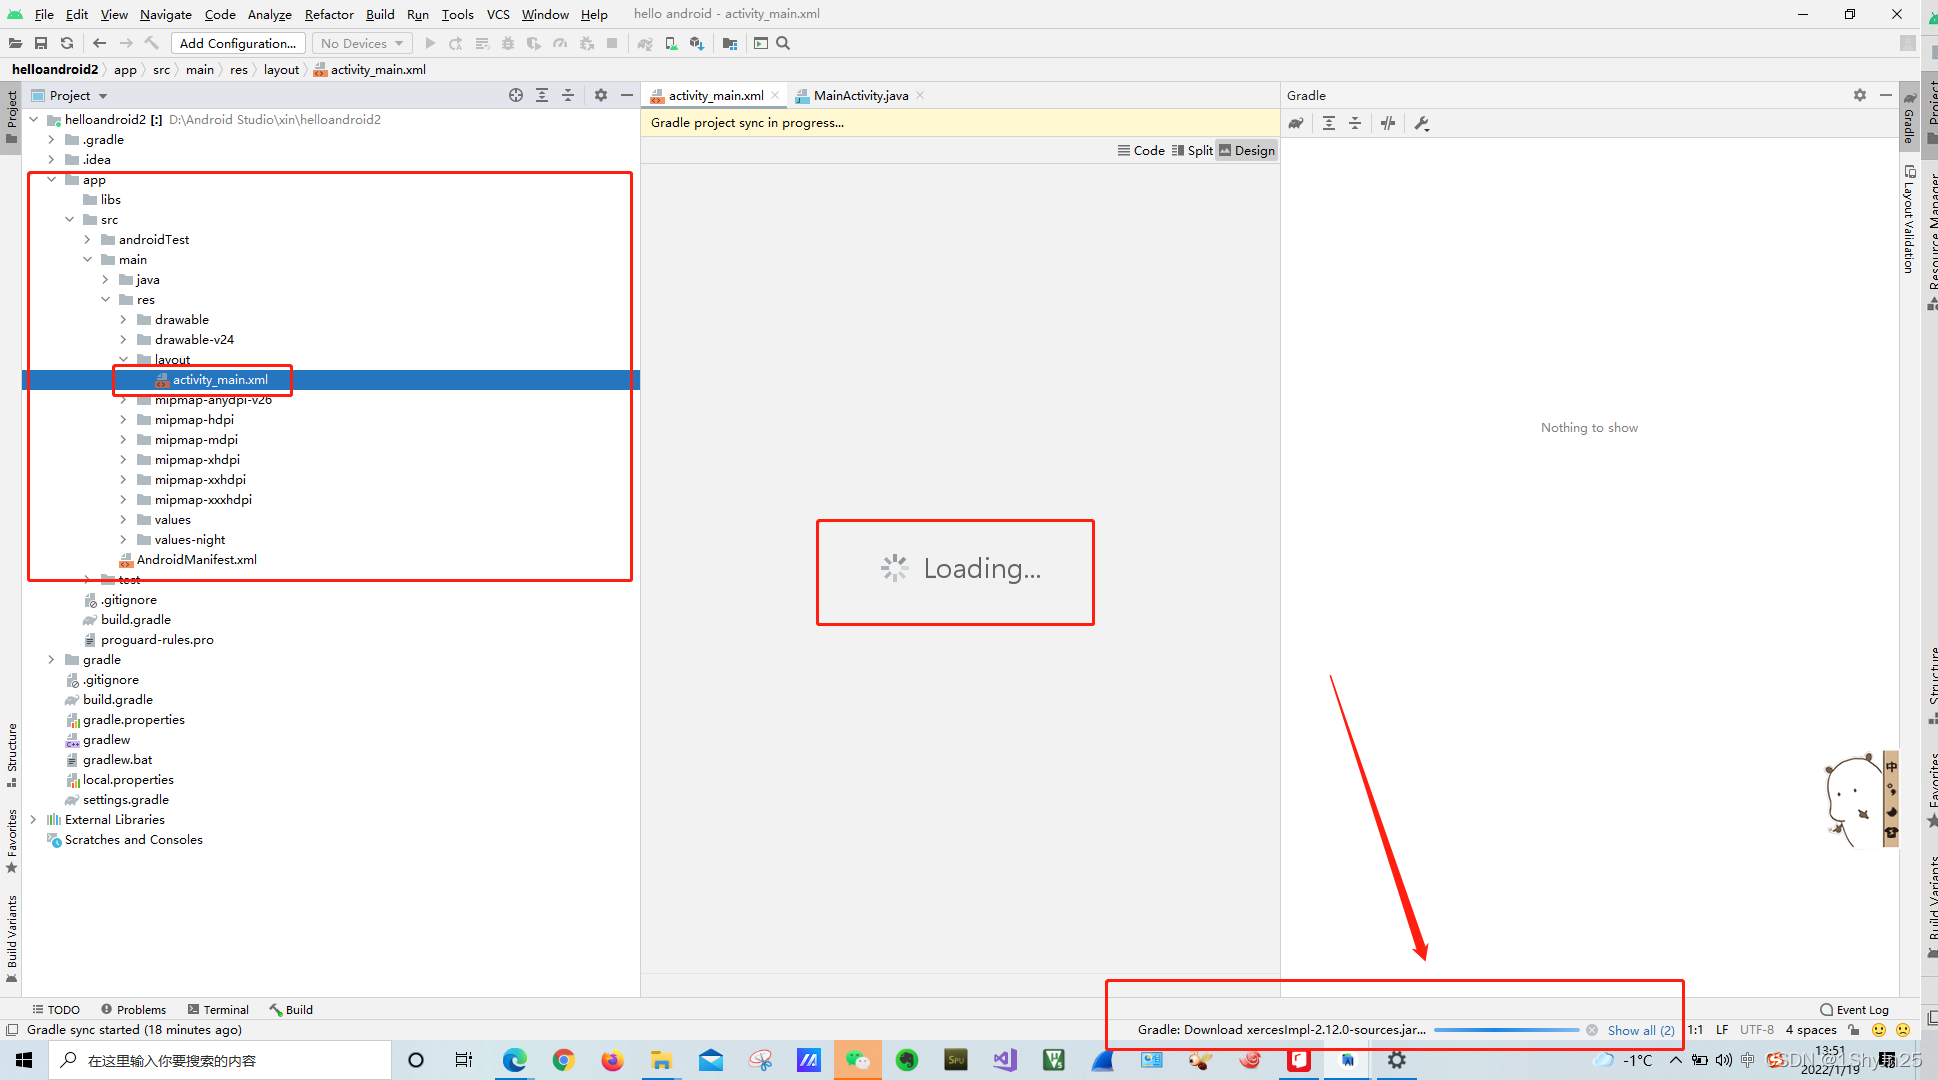
Task: Click the Sync/reload from disk icon
Action: click(67, 43)
